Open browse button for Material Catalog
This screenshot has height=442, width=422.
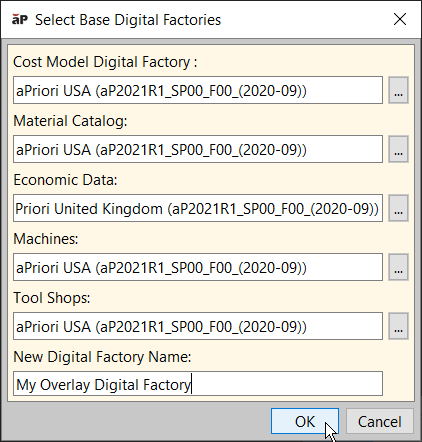click(398, 149)
